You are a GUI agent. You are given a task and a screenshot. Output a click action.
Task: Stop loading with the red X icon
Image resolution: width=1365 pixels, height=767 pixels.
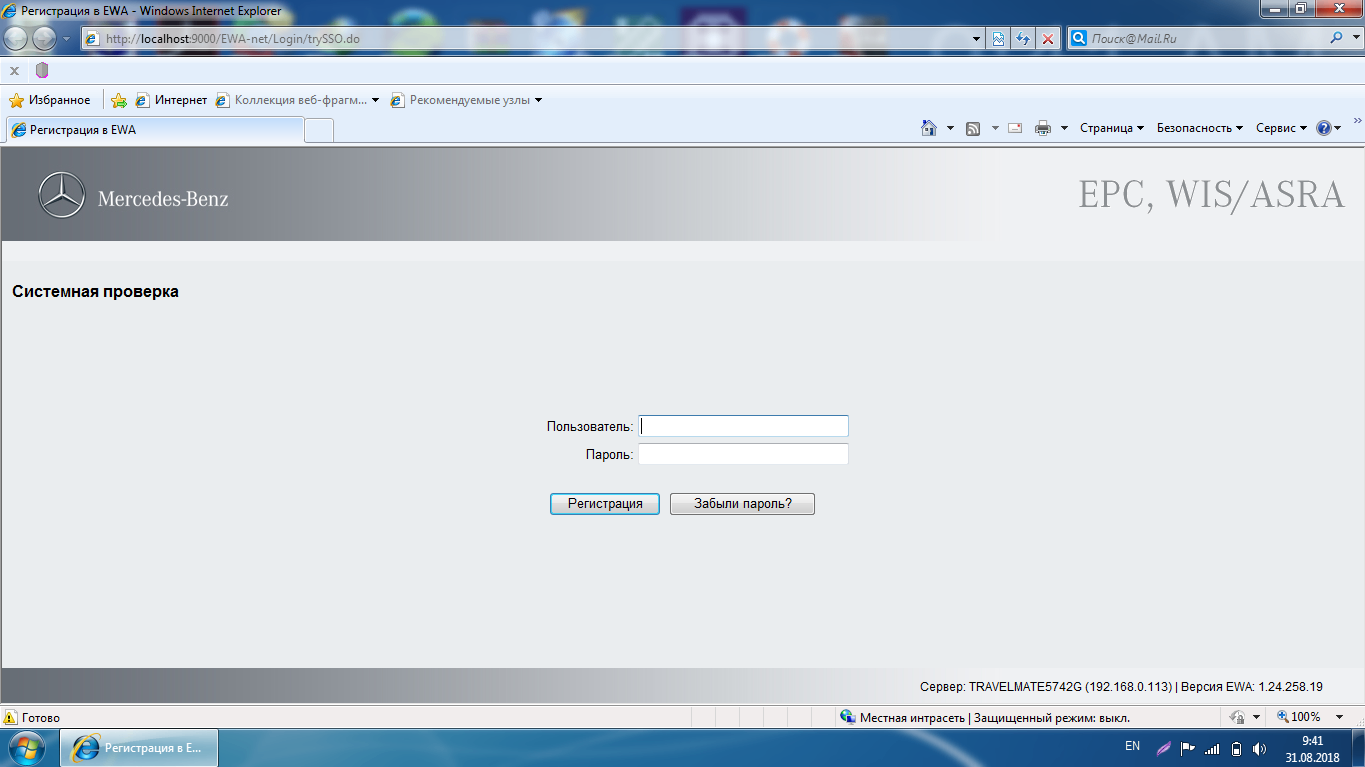[x=1048, y=39]
